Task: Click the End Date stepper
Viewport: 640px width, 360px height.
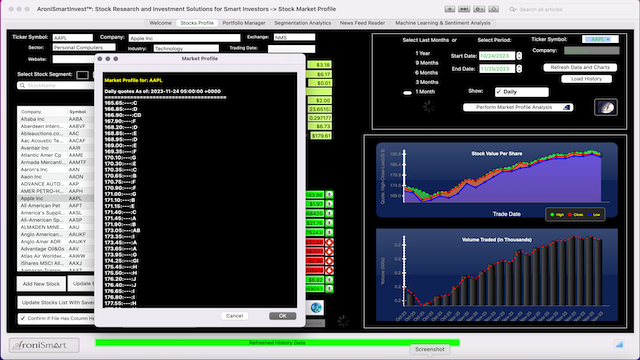Action: (519, 69)
